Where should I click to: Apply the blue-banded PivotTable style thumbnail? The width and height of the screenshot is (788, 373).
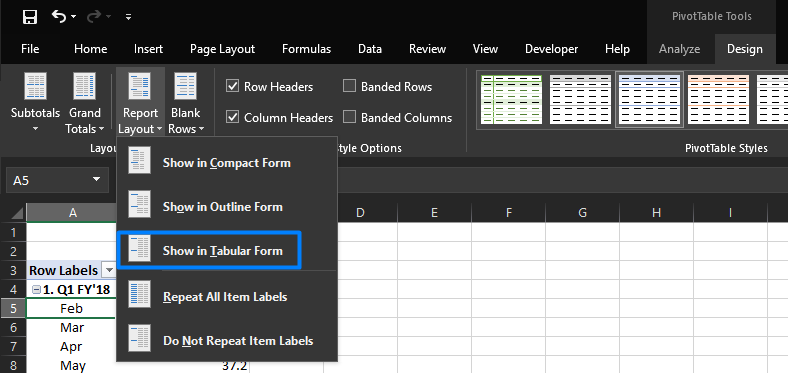click(649, 99)
